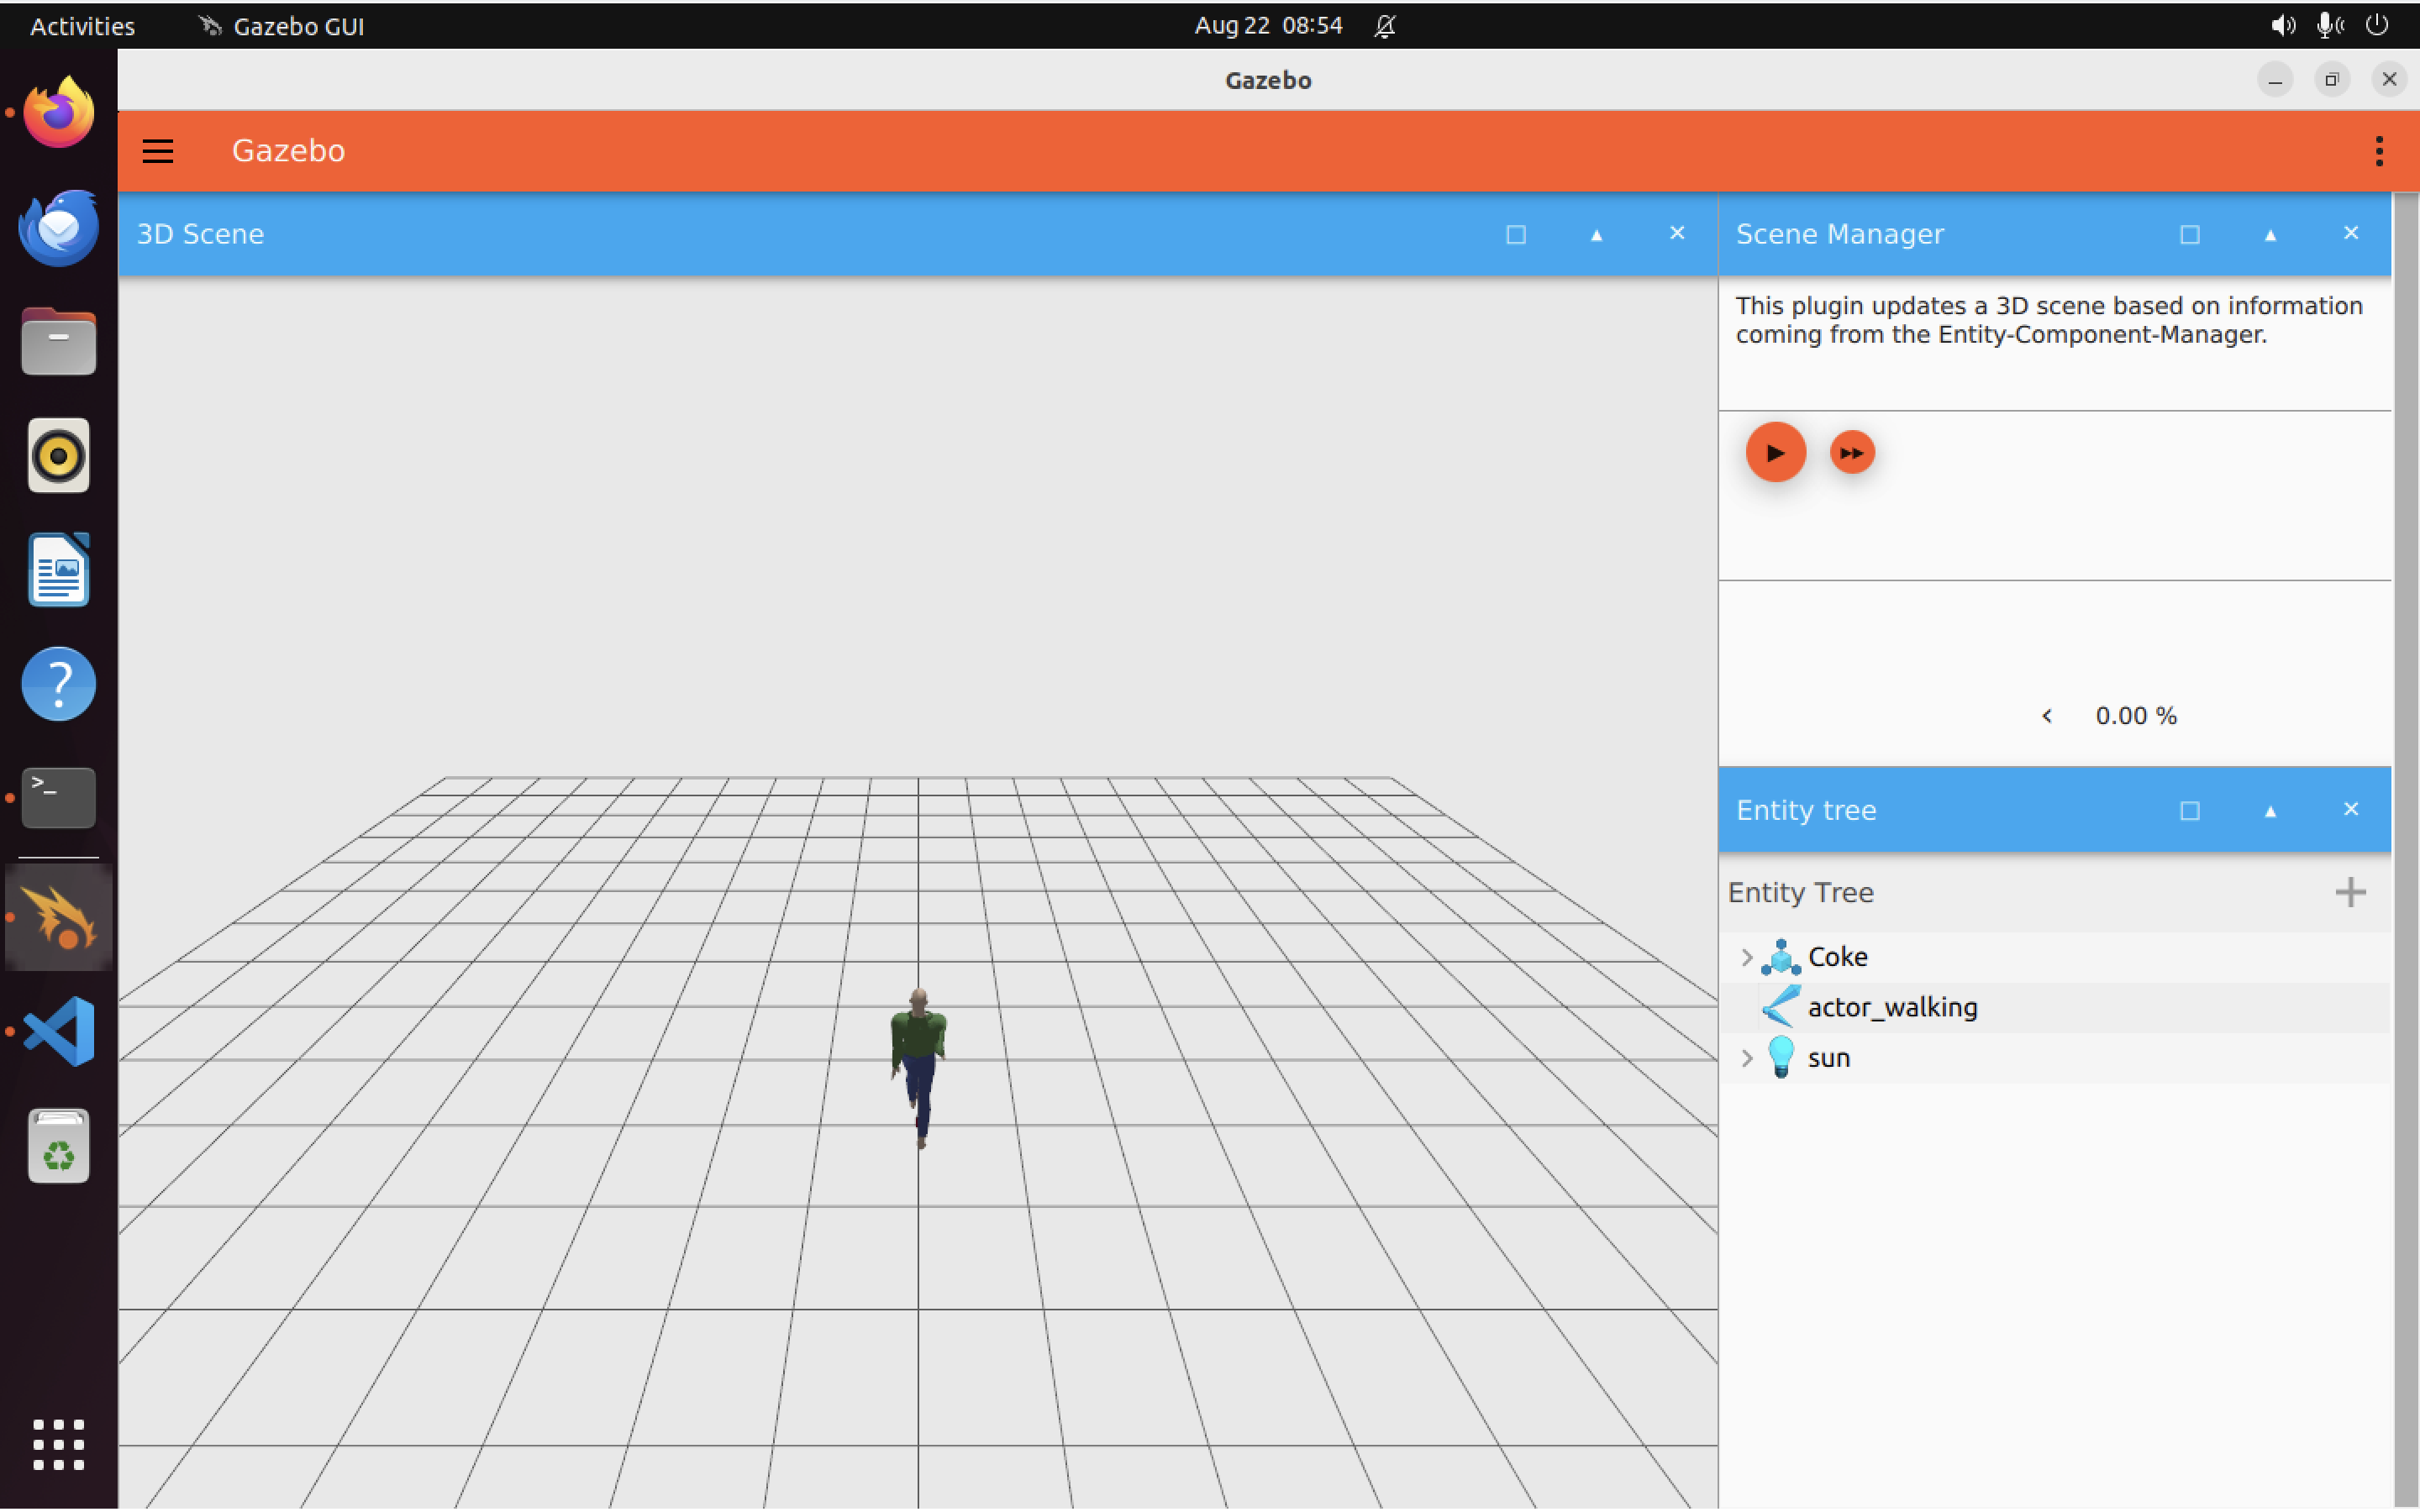Select actor_walking in the entity tree
This screenshot has height=1512, width=2420.
tap(1892, 1007)
